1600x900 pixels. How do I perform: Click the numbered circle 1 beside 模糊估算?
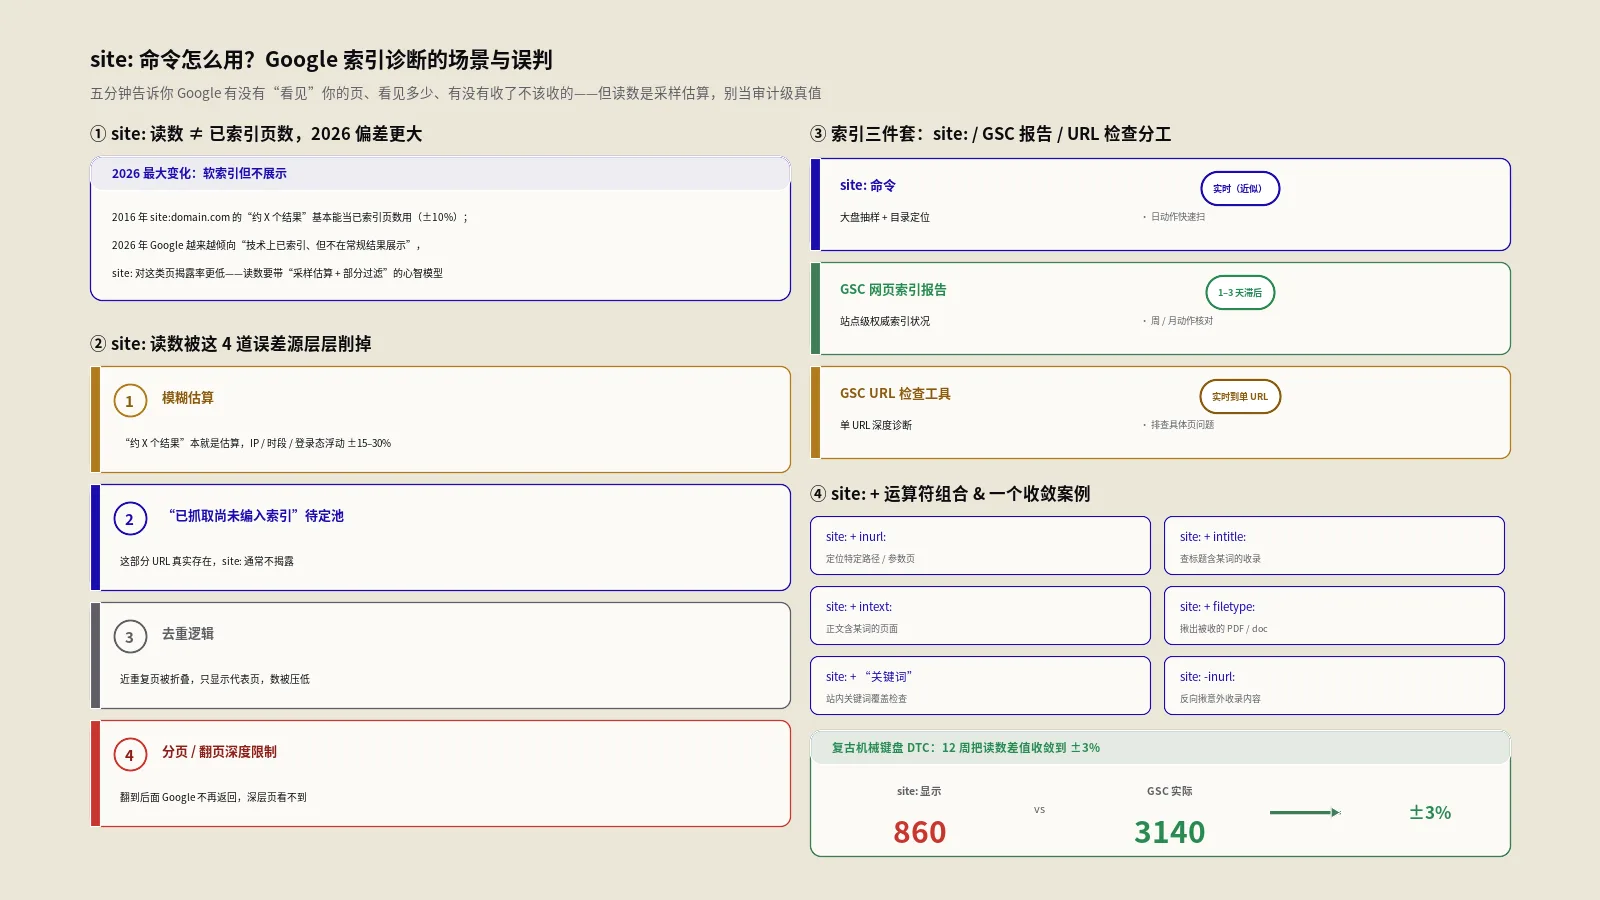(130, 401)
